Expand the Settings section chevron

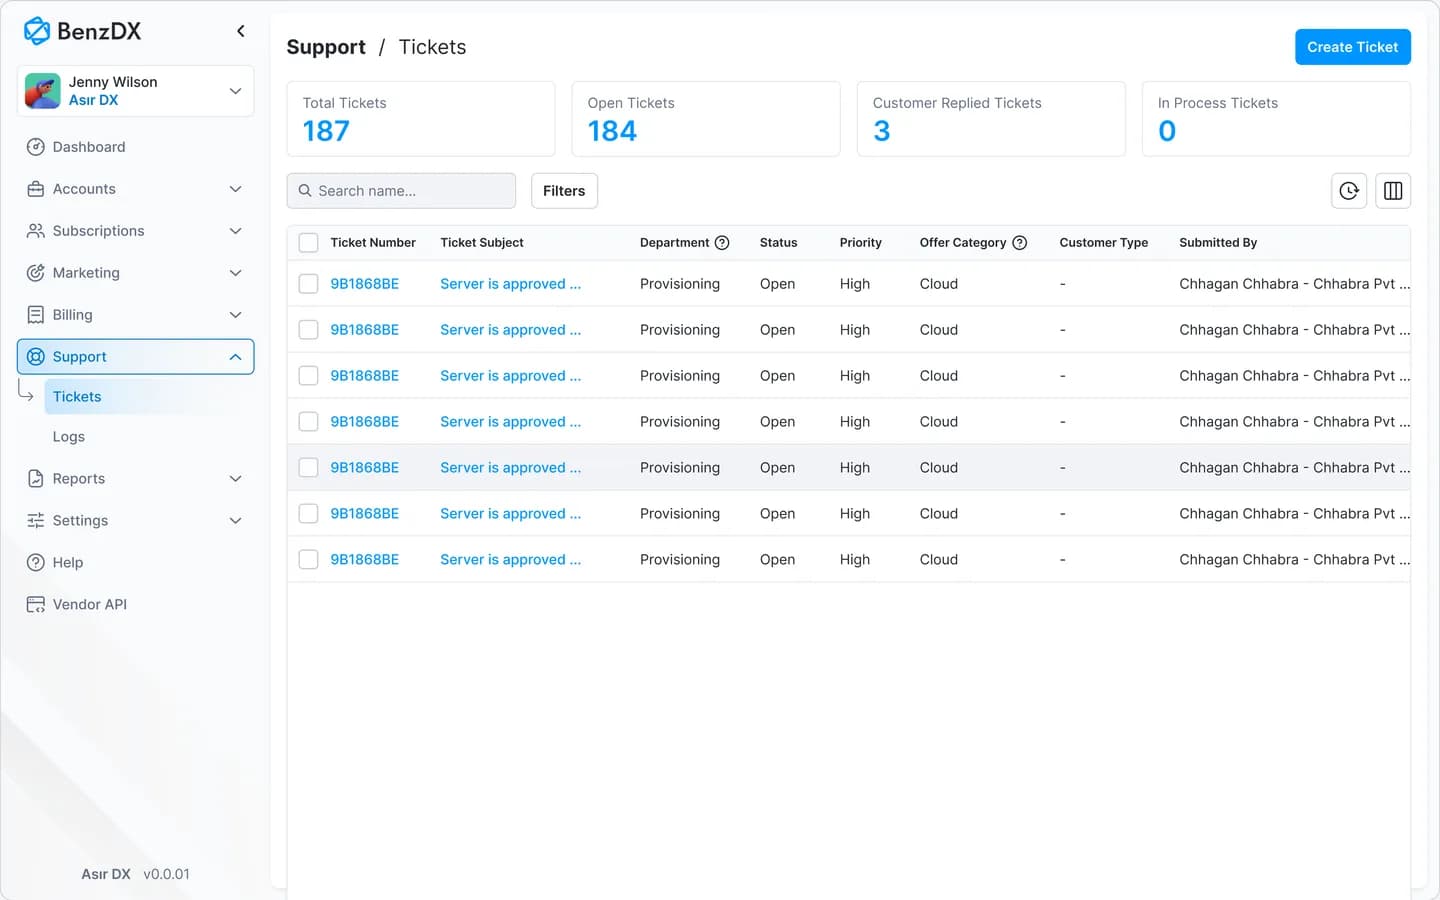[235, 521]
